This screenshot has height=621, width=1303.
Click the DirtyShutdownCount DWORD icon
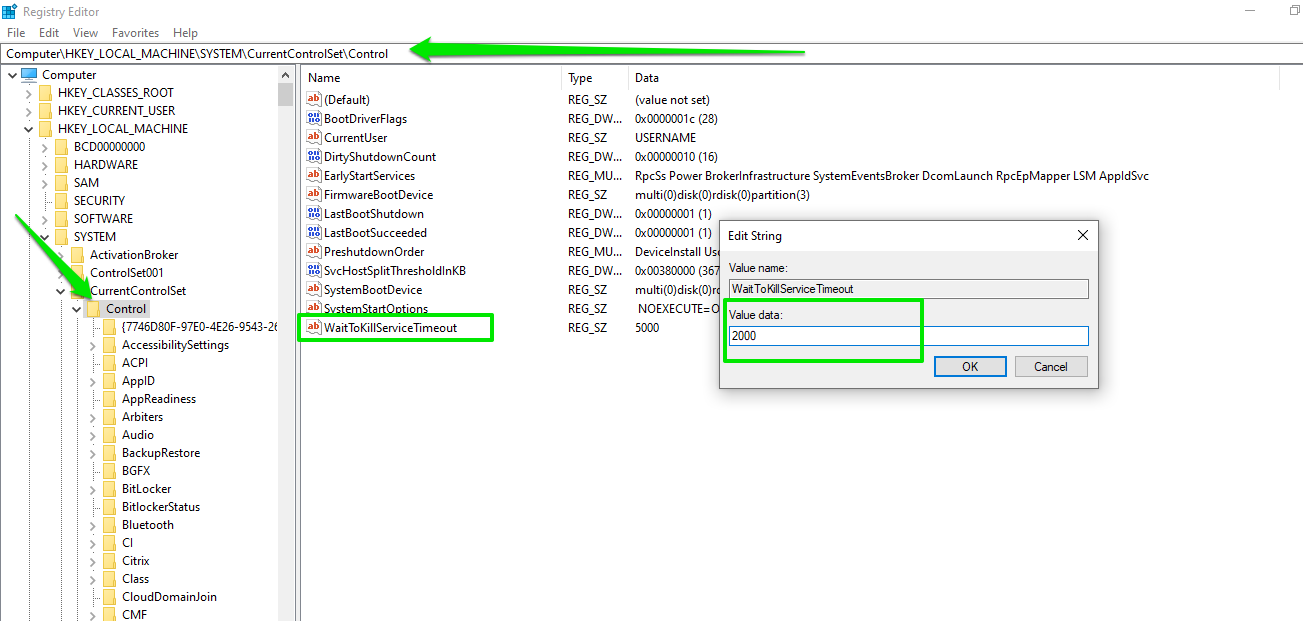pos(313,157)
